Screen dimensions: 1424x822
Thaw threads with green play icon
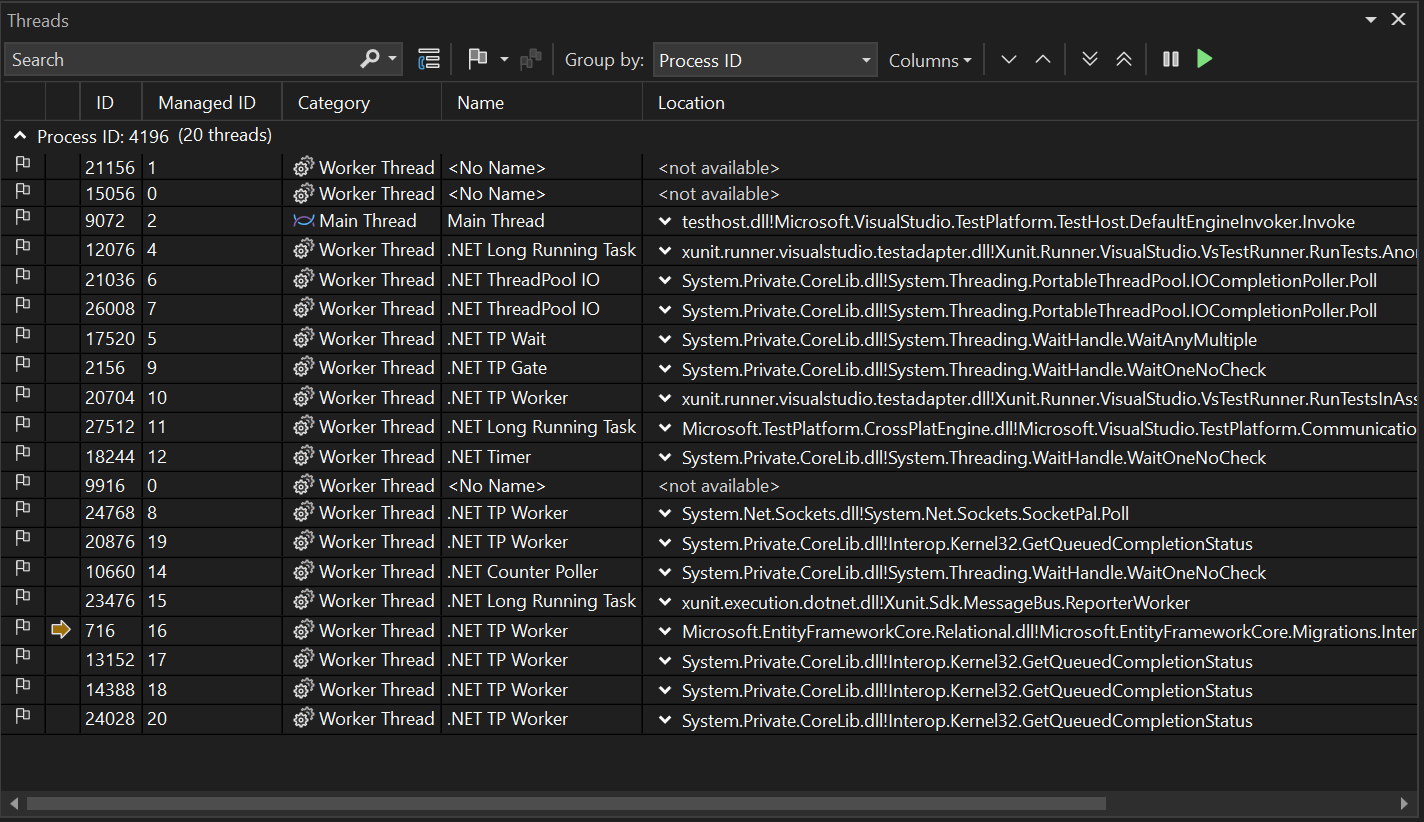(x=1205, y=60)
